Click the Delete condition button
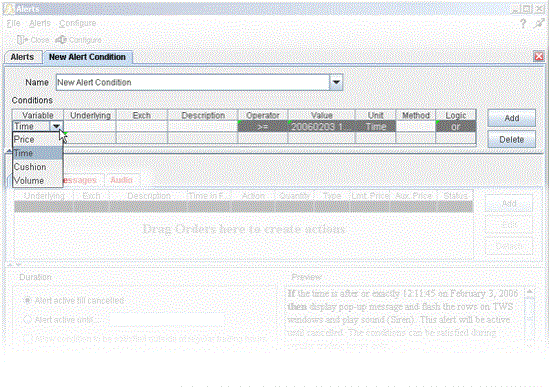The height and width of the screenshot is (387, 549). tap(512, 140)
